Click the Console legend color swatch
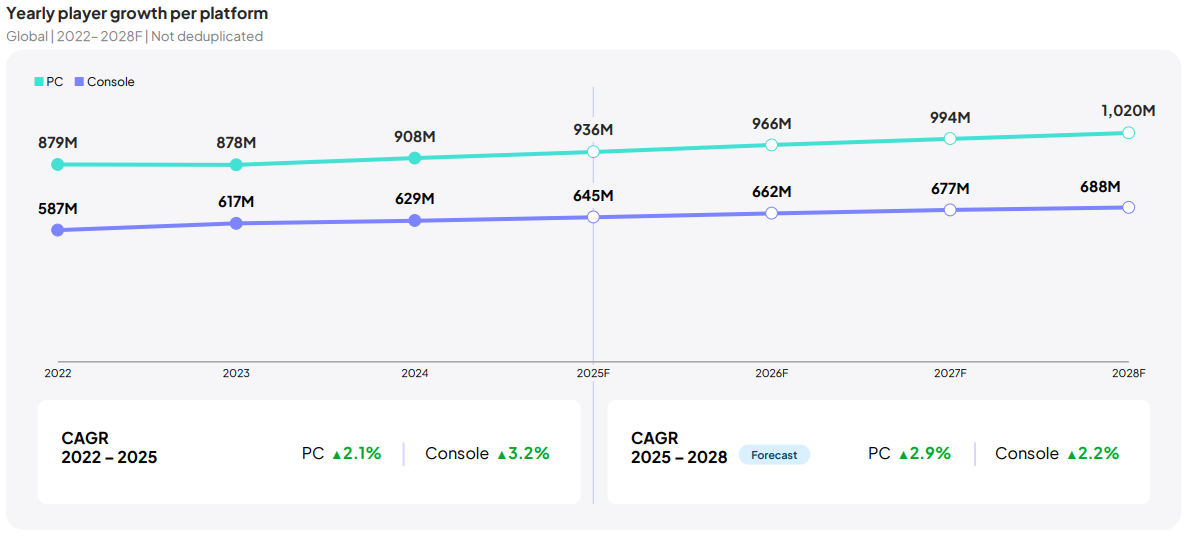 click(80, 82)
